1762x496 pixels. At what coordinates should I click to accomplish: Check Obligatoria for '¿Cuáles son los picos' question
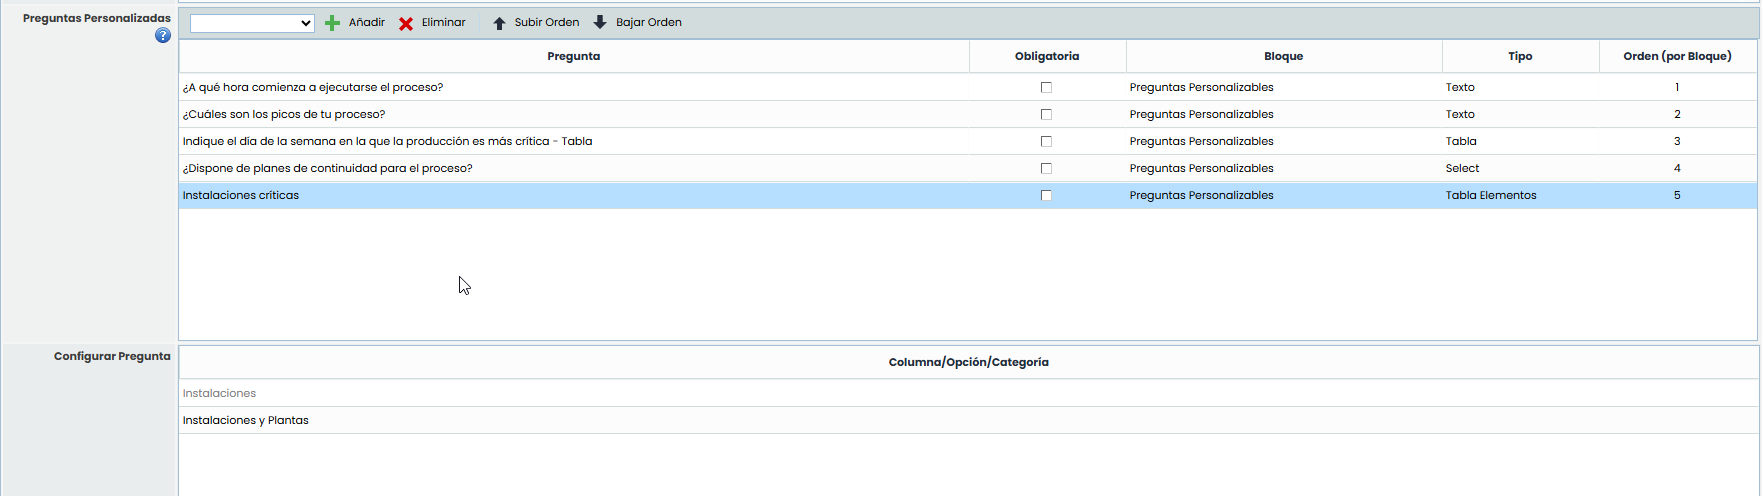1046,115
